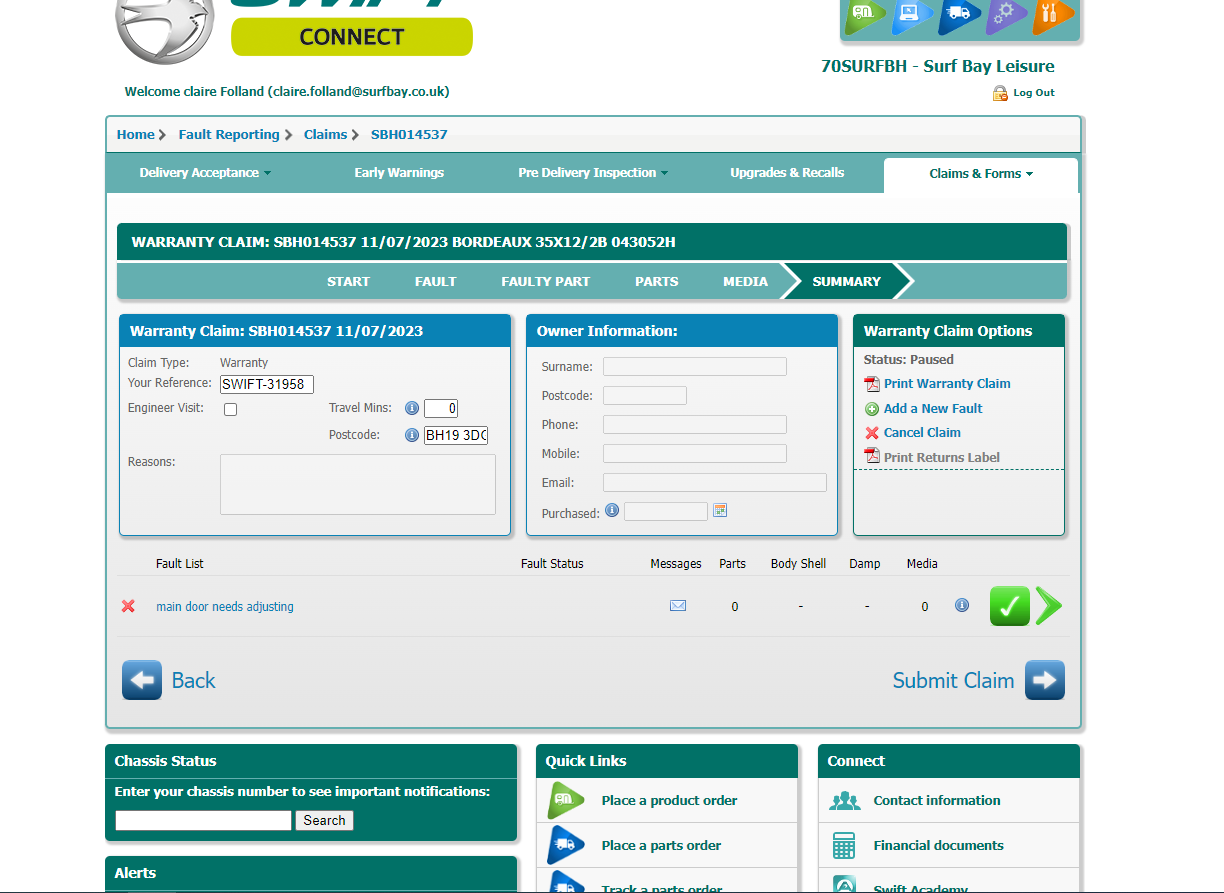Delete the main door needs adjusting fault

(x=128, y=606)
